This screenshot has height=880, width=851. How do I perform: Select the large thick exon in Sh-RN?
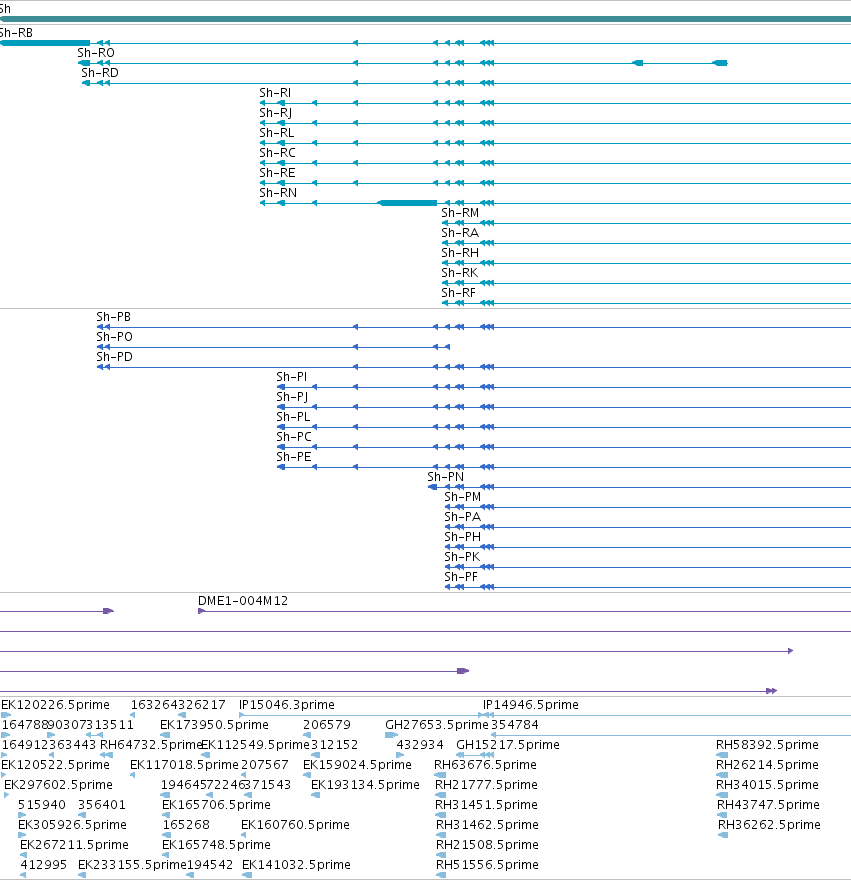408,203
